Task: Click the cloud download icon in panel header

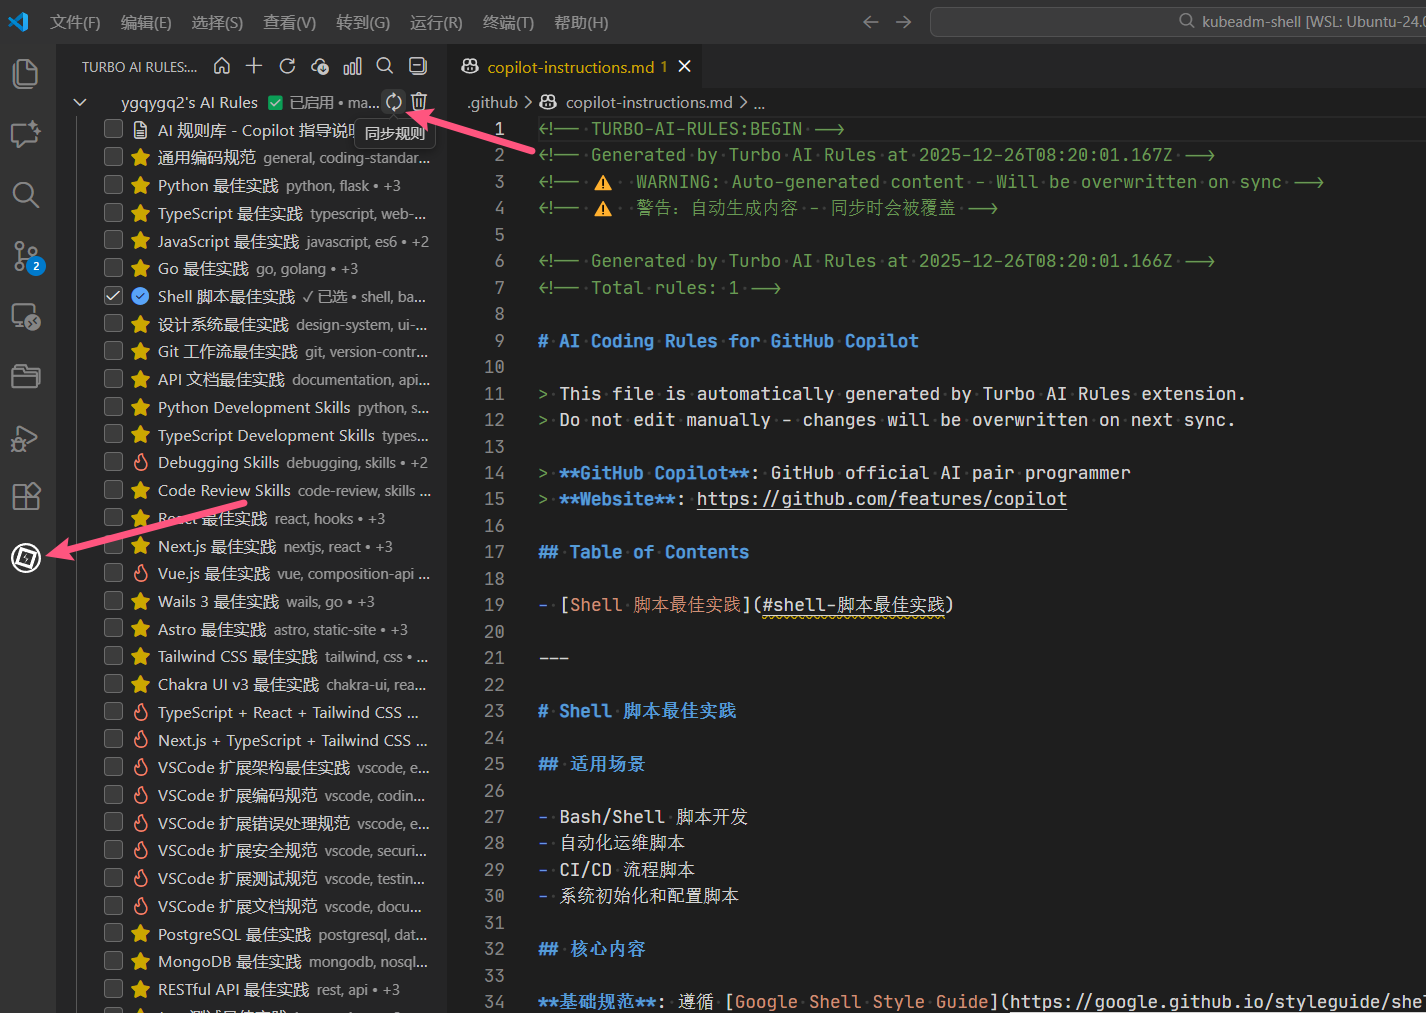Action: [x=320, y=66]
